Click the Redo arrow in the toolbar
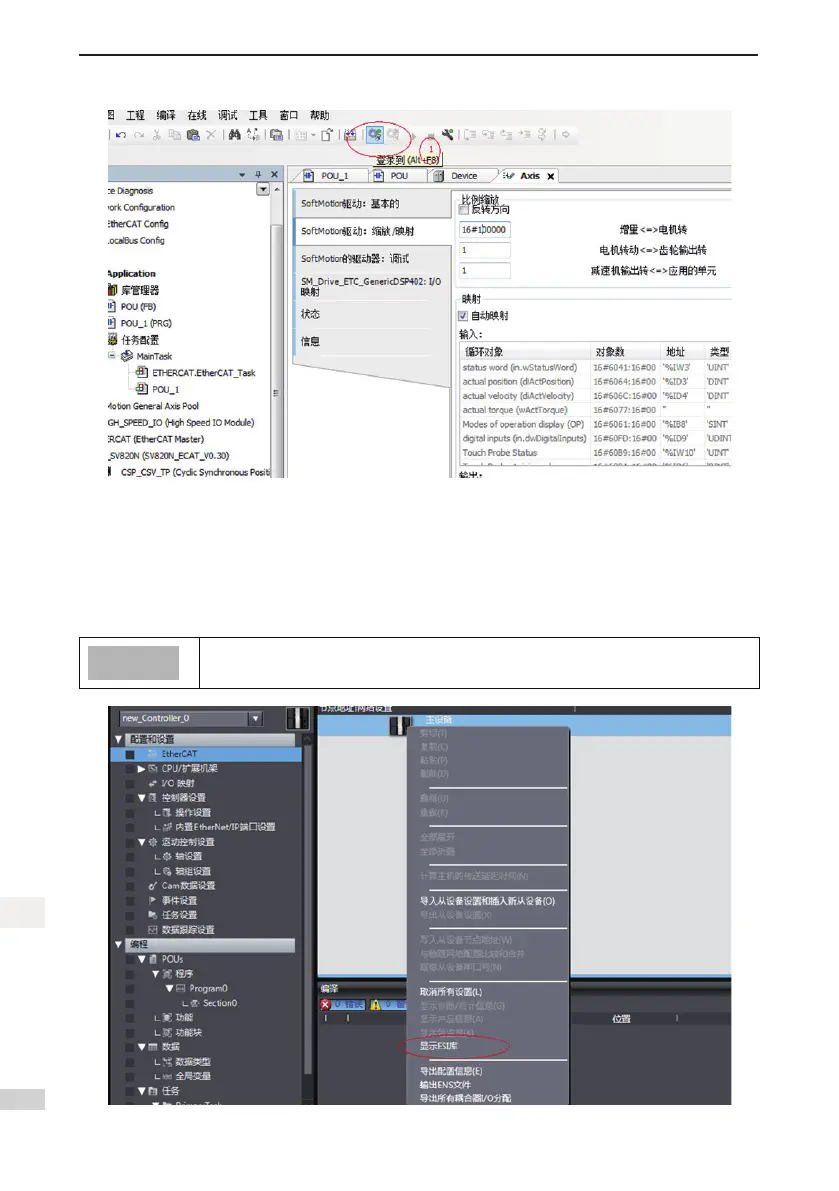This screenshot has width=839, height=1191. pos(140,135)
